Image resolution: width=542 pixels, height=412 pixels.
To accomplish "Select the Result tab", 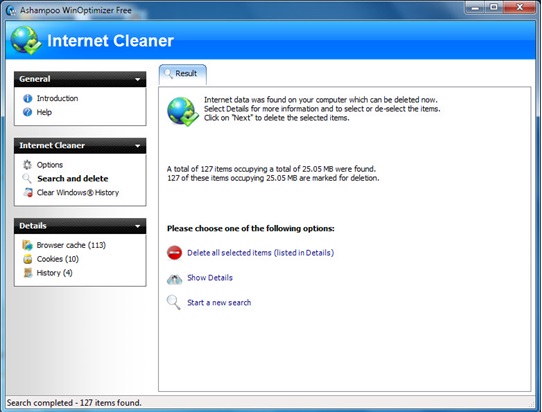I will coord(183,74).
